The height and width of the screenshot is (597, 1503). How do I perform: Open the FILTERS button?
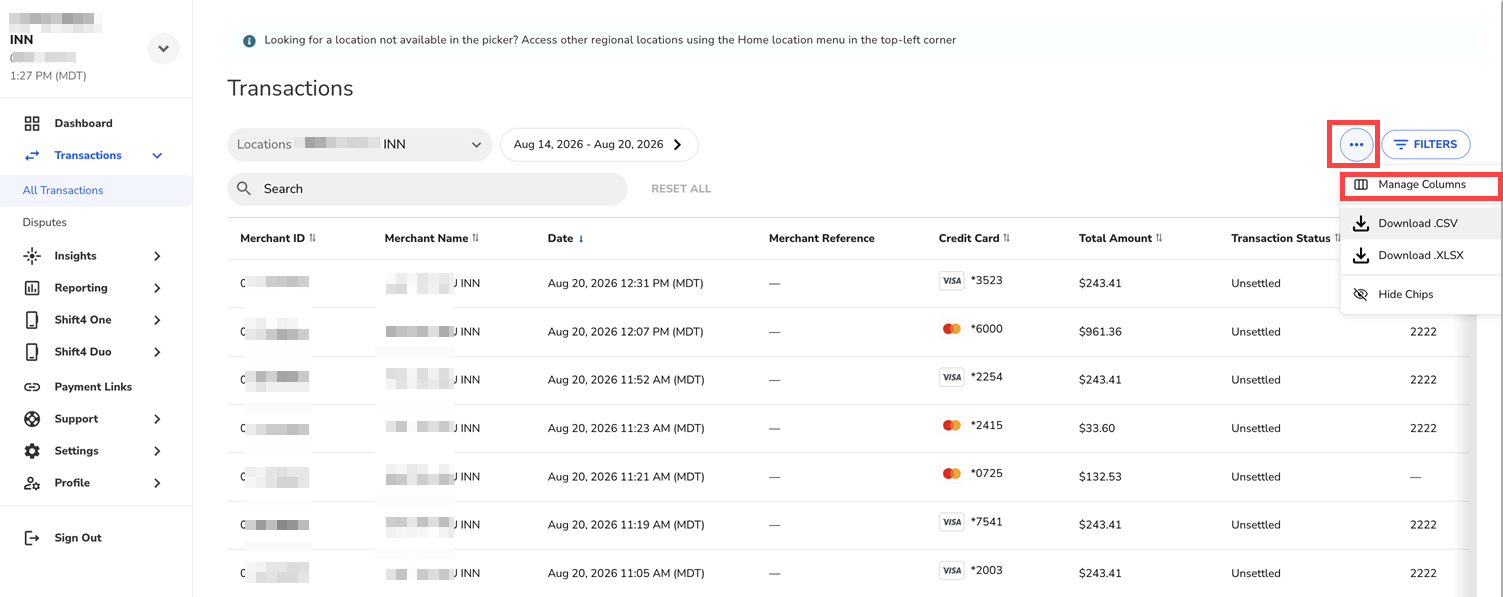pos(1426,145)
